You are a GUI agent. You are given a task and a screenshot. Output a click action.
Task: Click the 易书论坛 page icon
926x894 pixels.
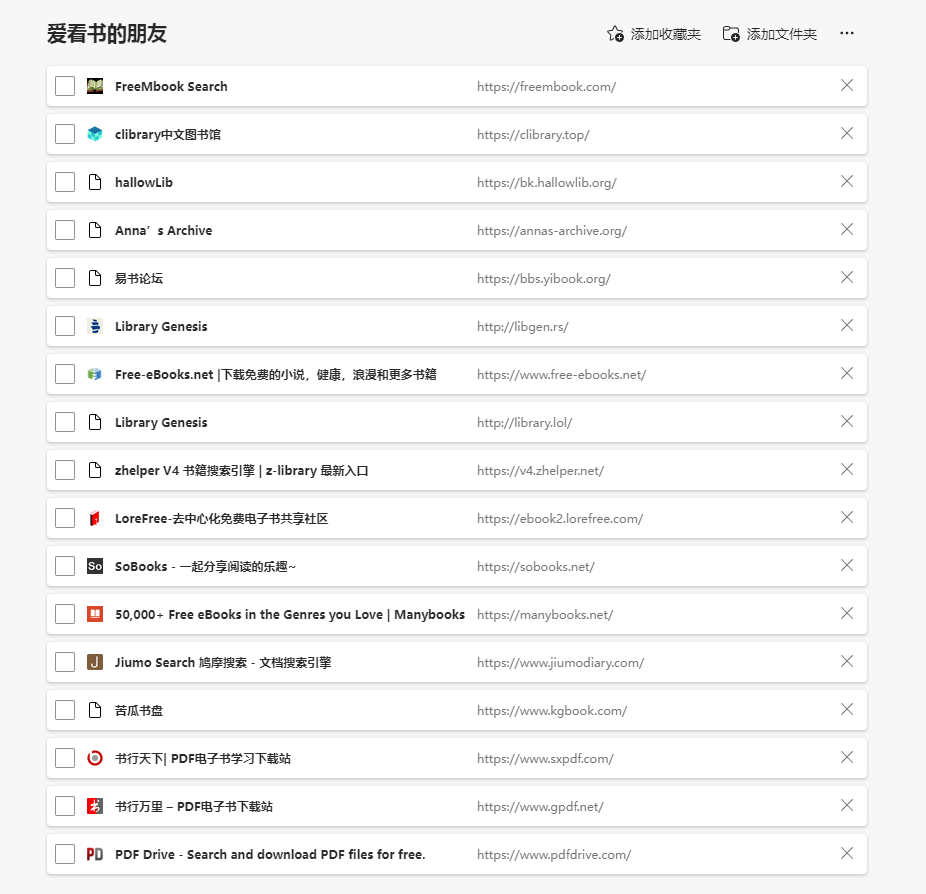pos(95,278)
